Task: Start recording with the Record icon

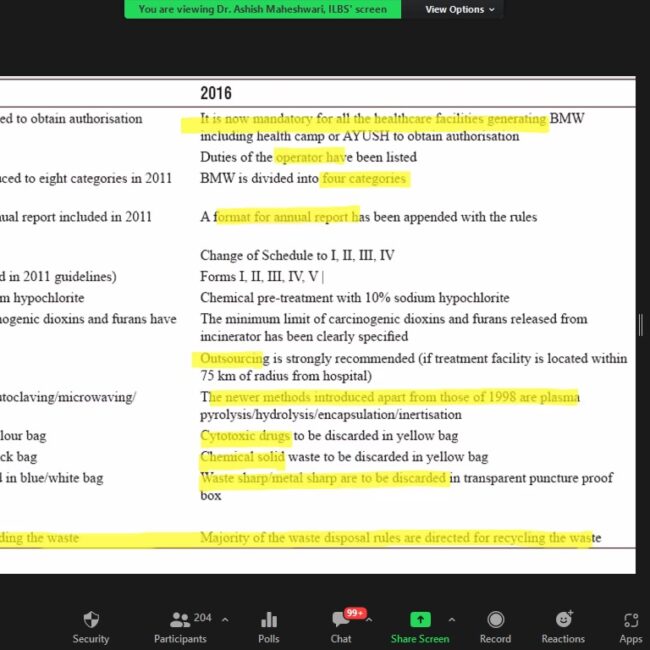Action: [495, 620]
